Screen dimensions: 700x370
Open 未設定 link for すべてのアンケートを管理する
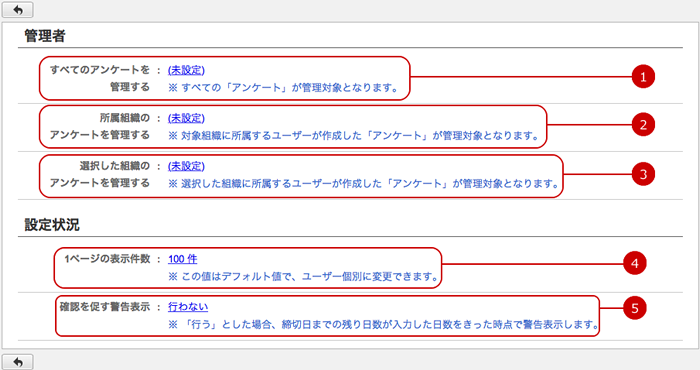coord(186,71)
